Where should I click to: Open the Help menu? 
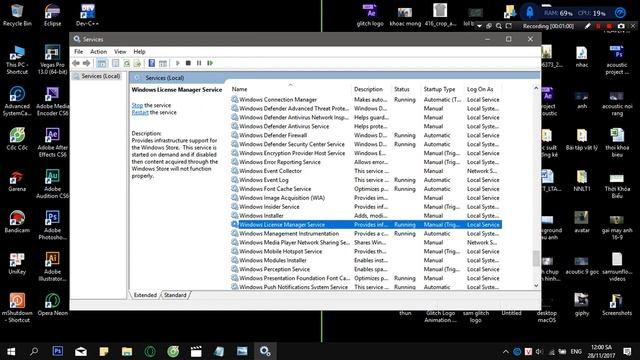139,52
